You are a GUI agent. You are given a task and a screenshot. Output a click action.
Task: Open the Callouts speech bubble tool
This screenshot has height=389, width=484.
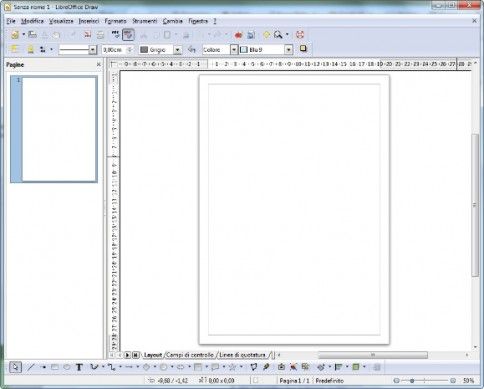[215, 367]
